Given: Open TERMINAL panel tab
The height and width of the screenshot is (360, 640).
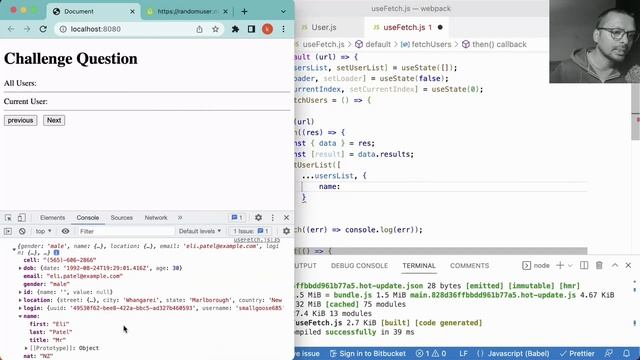Looking at the screenshot, I should (419, 266).
